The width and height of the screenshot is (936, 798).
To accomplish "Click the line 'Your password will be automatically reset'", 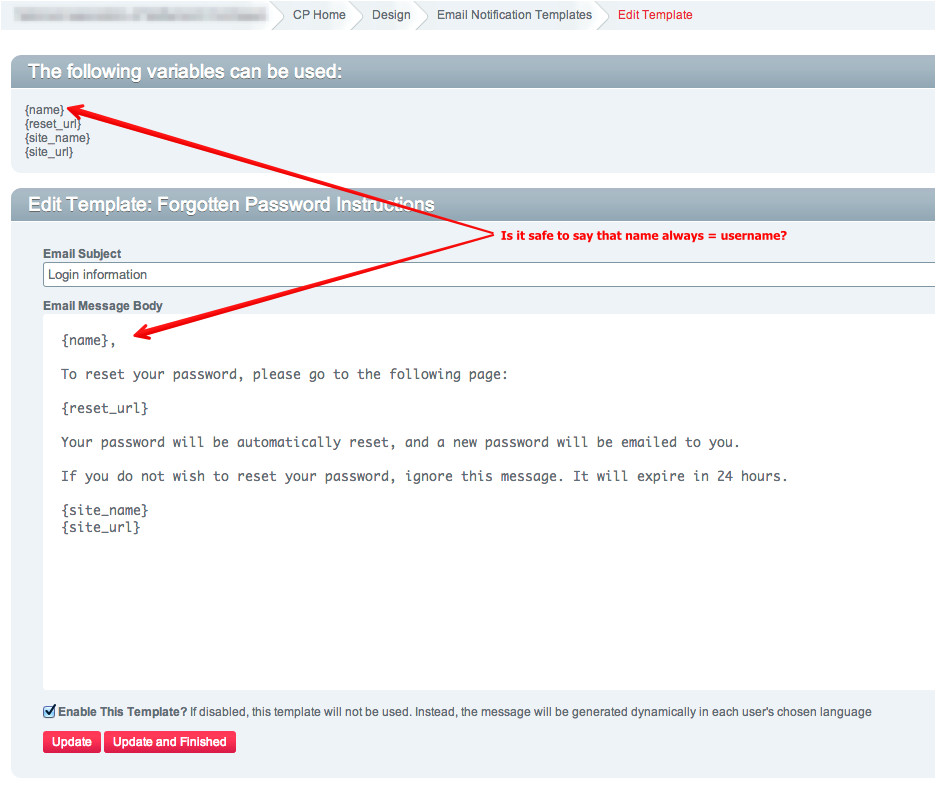I will pos(401,442).
